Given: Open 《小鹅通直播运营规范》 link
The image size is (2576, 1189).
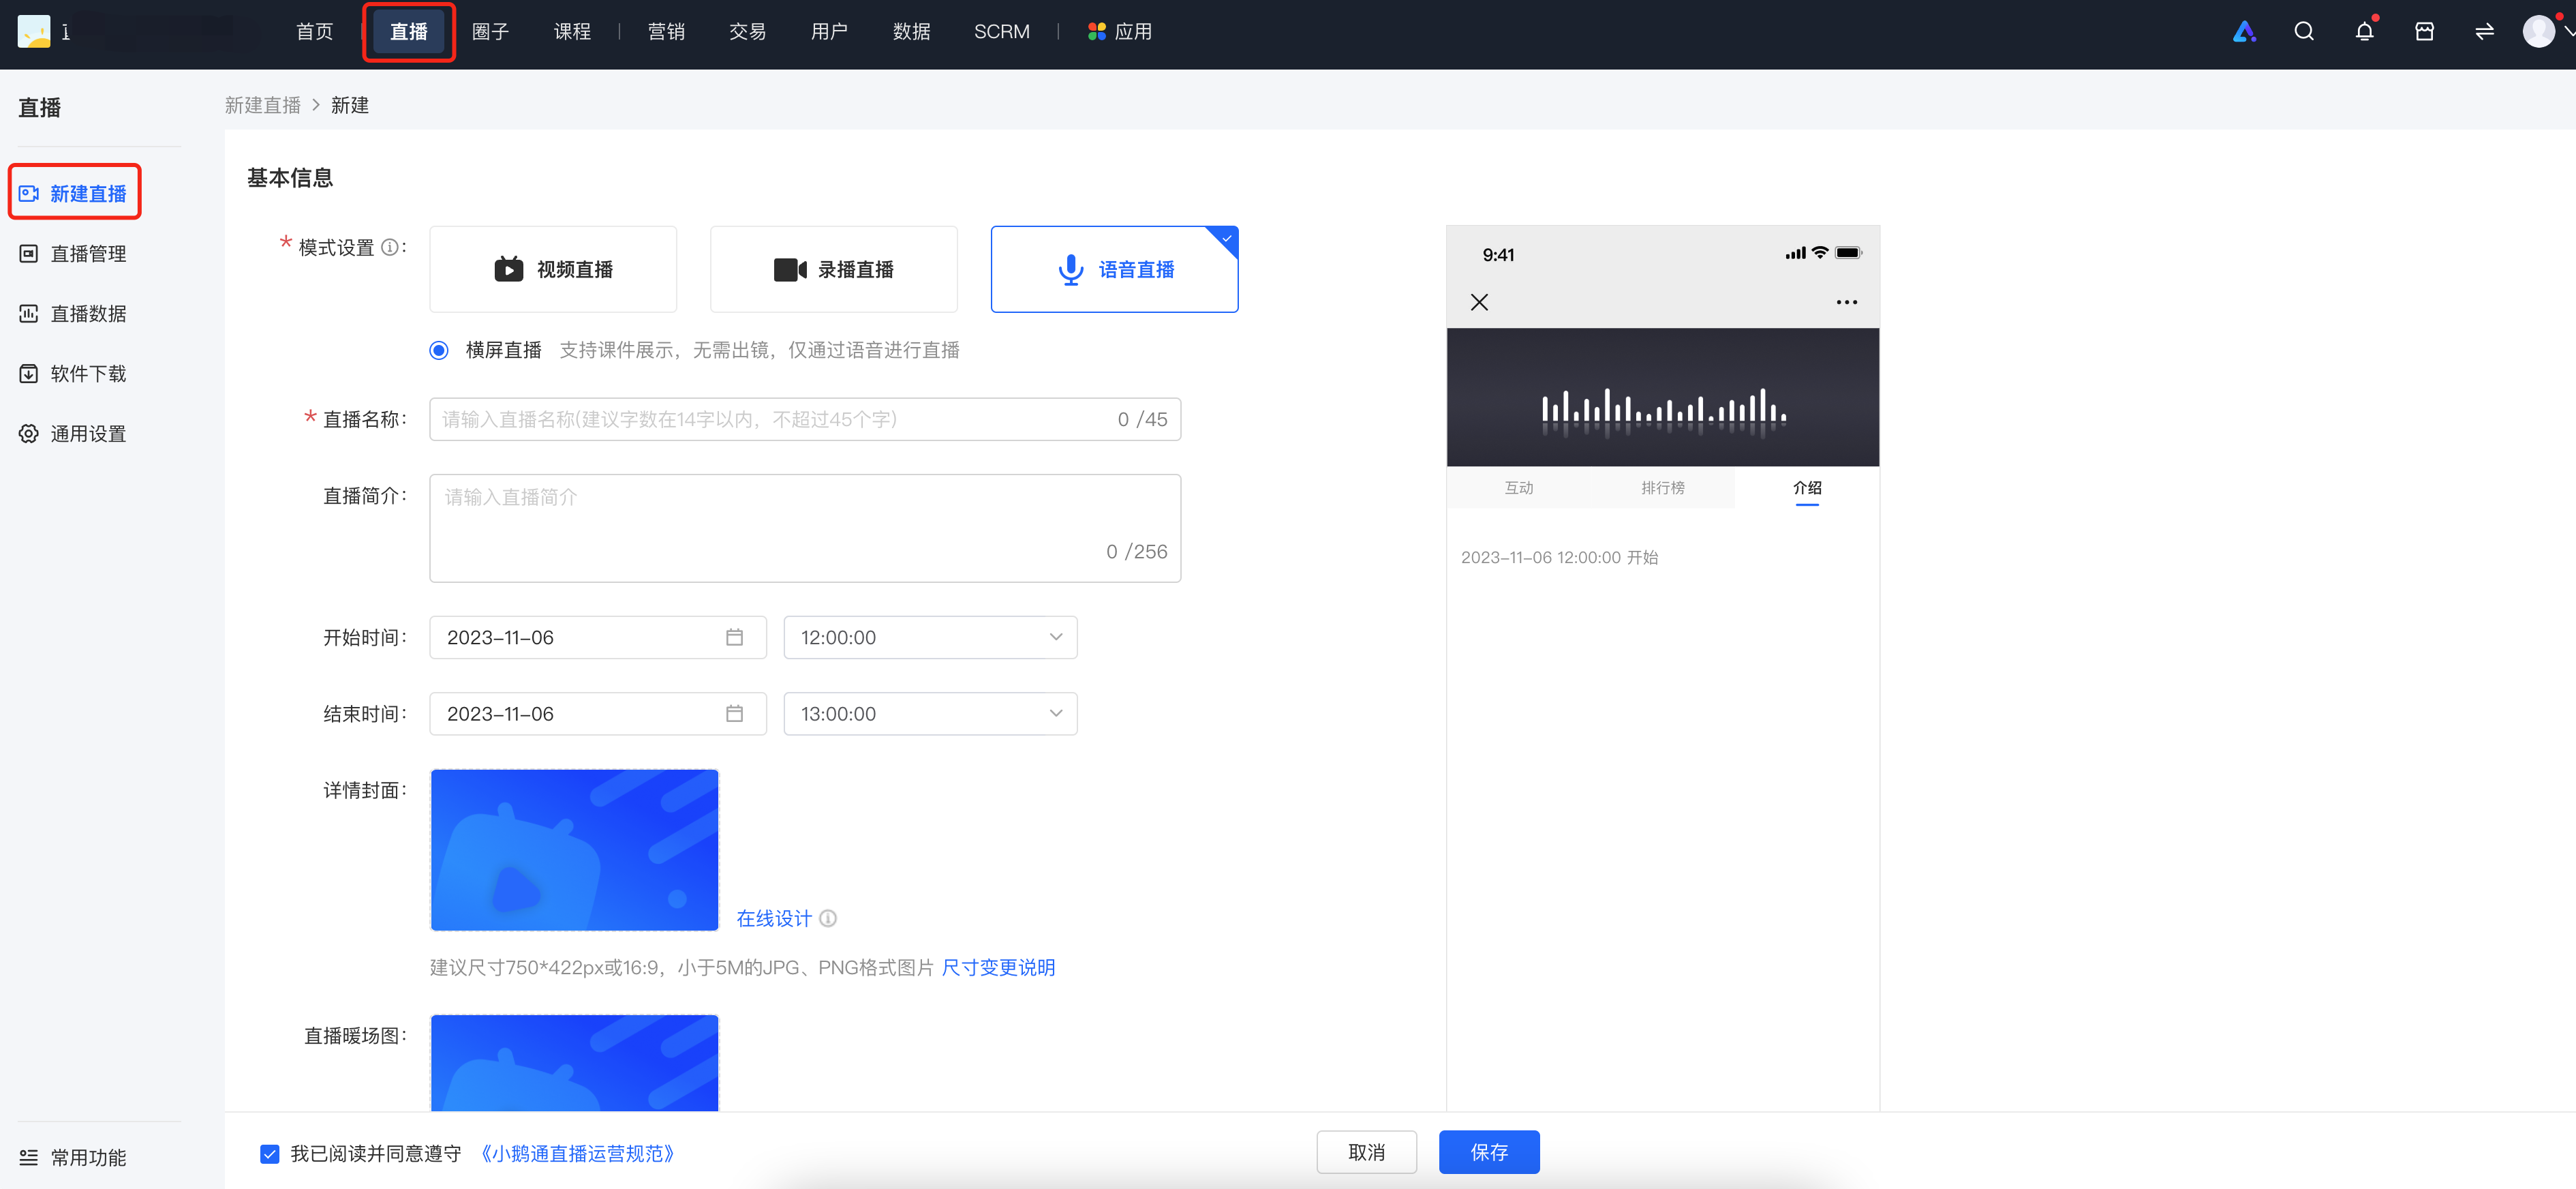Looking at the screenshot, I should click(x=578, y=1154).
